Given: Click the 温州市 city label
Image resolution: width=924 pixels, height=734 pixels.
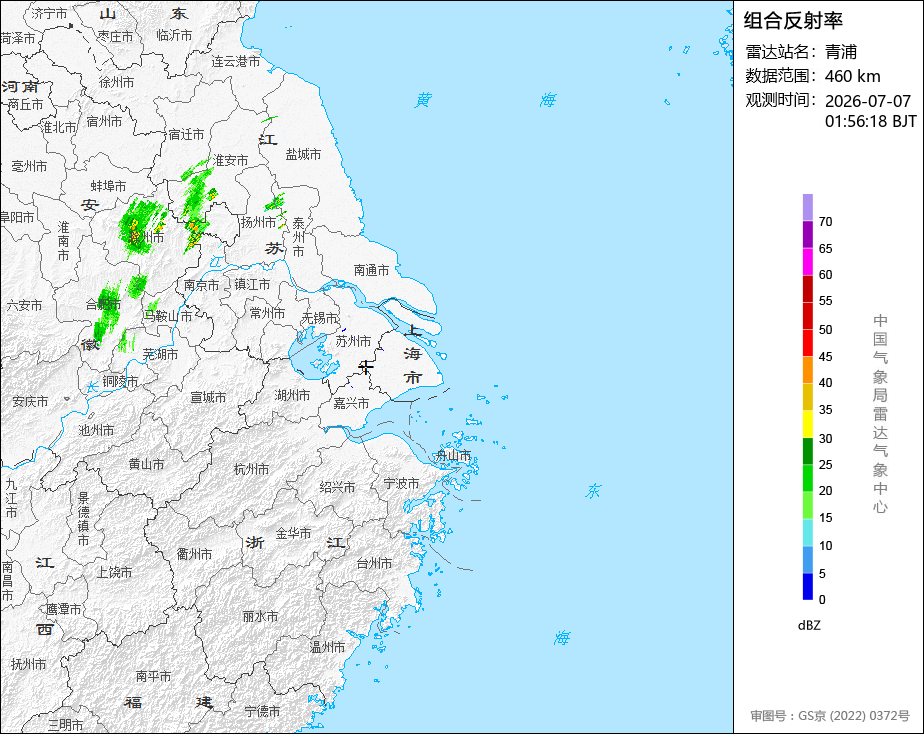Looking at the screenshot, I should (328, 647).
